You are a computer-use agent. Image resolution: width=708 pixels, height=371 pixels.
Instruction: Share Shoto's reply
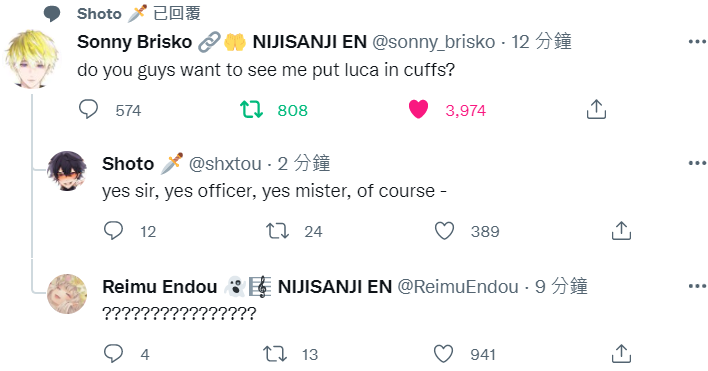(621, 231)
